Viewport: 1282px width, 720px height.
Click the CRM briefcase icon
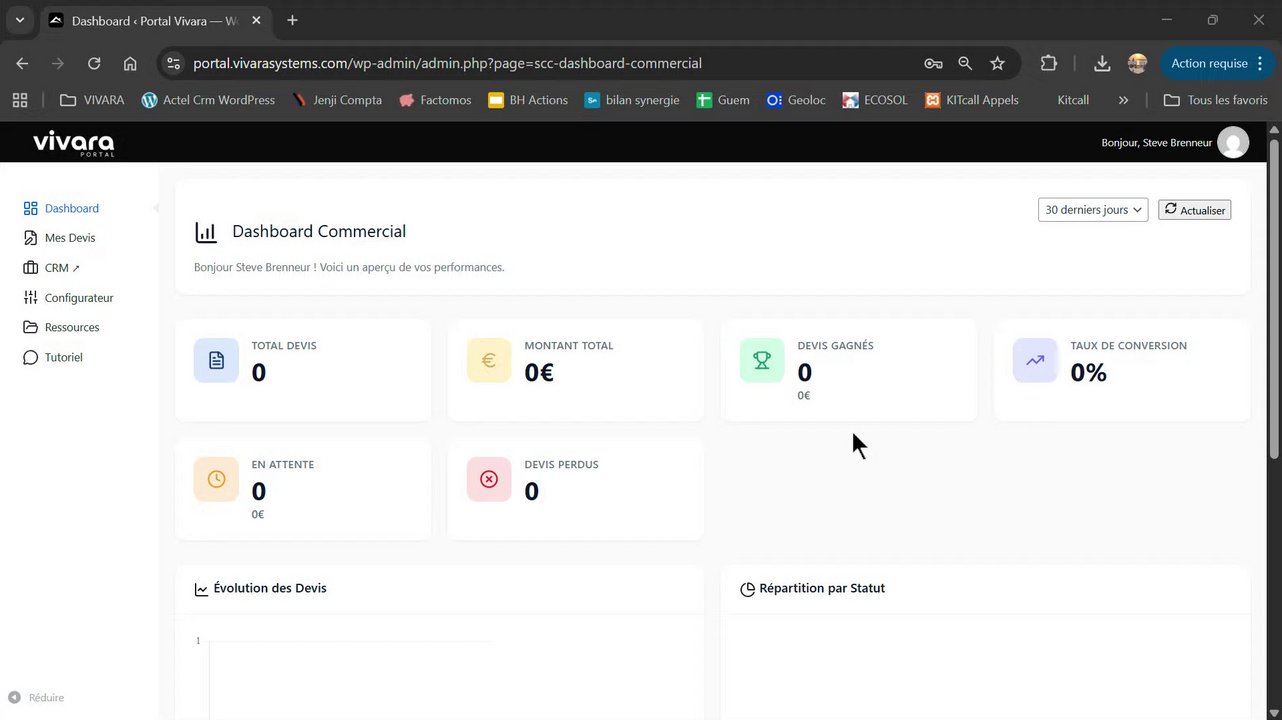(30, 268)
